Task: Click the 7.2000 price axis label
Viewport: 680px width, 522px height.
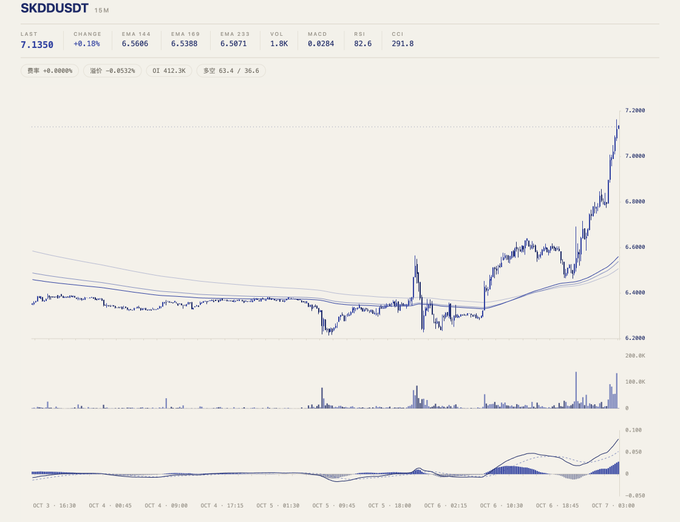Action: click(x=635, y=111)
